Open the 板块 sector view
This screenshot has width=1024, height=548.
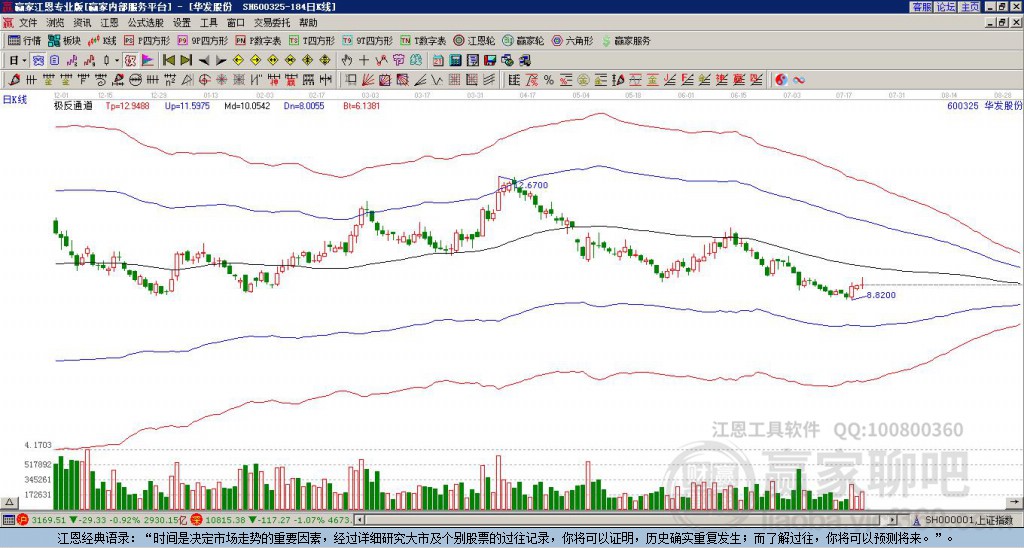click(64, 40)
